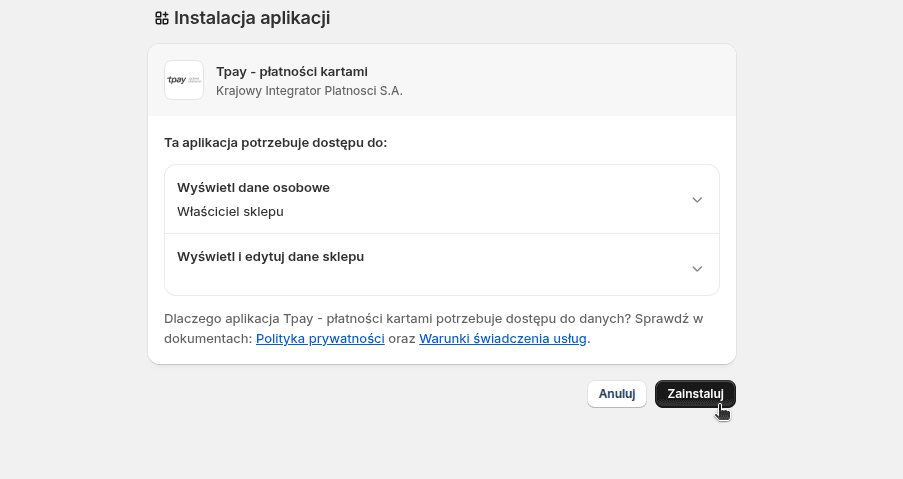
Task: Expand the Wyświetl dane osobowe chevron
Action: [x=697, y=200]
